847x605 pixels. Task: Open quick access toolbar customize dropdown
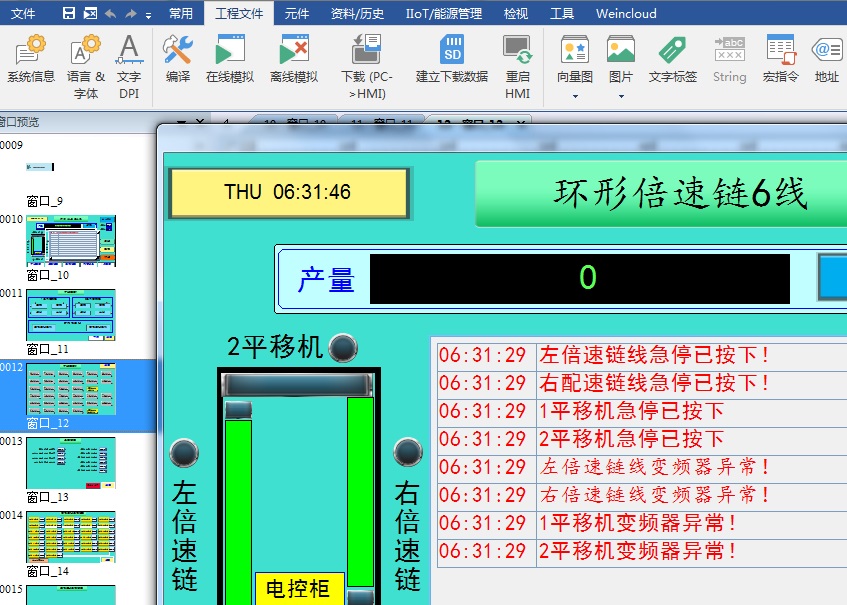[148, 14]
